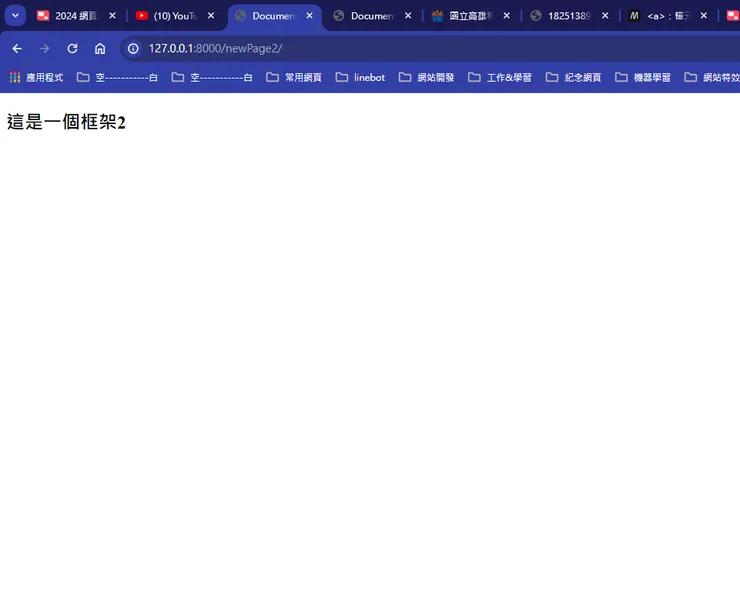Screen dimensions: 740x613
Task: Open the tab search dropdown chevron
Action: coord(15,16)
